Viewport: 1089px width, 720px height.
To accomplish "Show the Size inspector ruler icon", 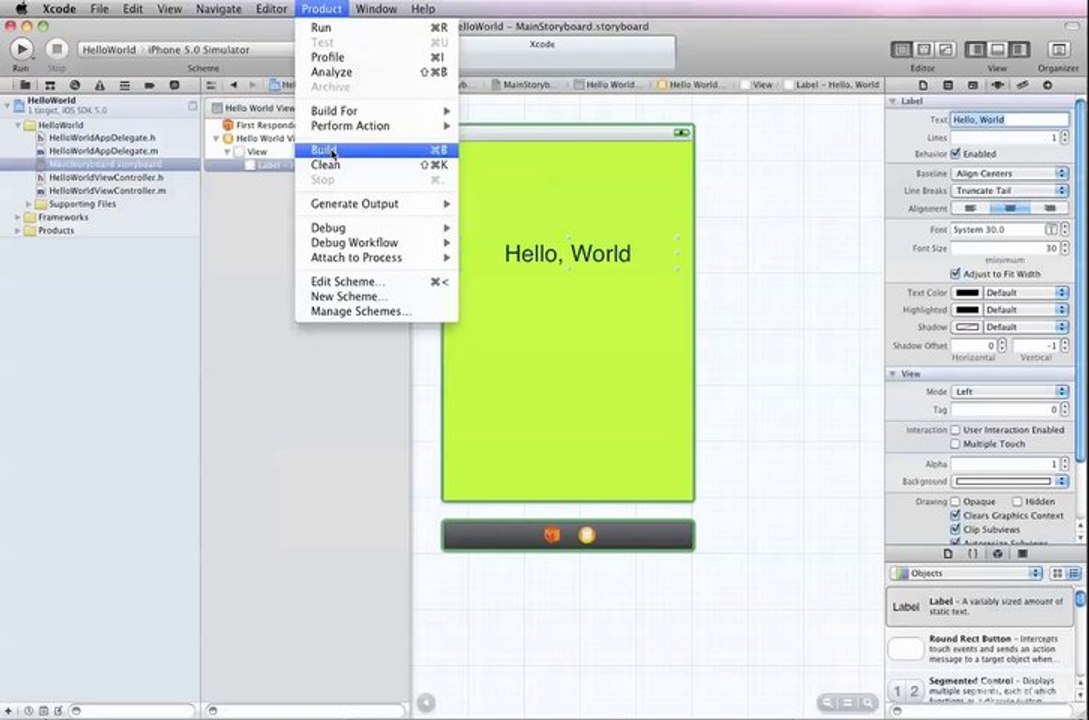I will pos(1022,85).
